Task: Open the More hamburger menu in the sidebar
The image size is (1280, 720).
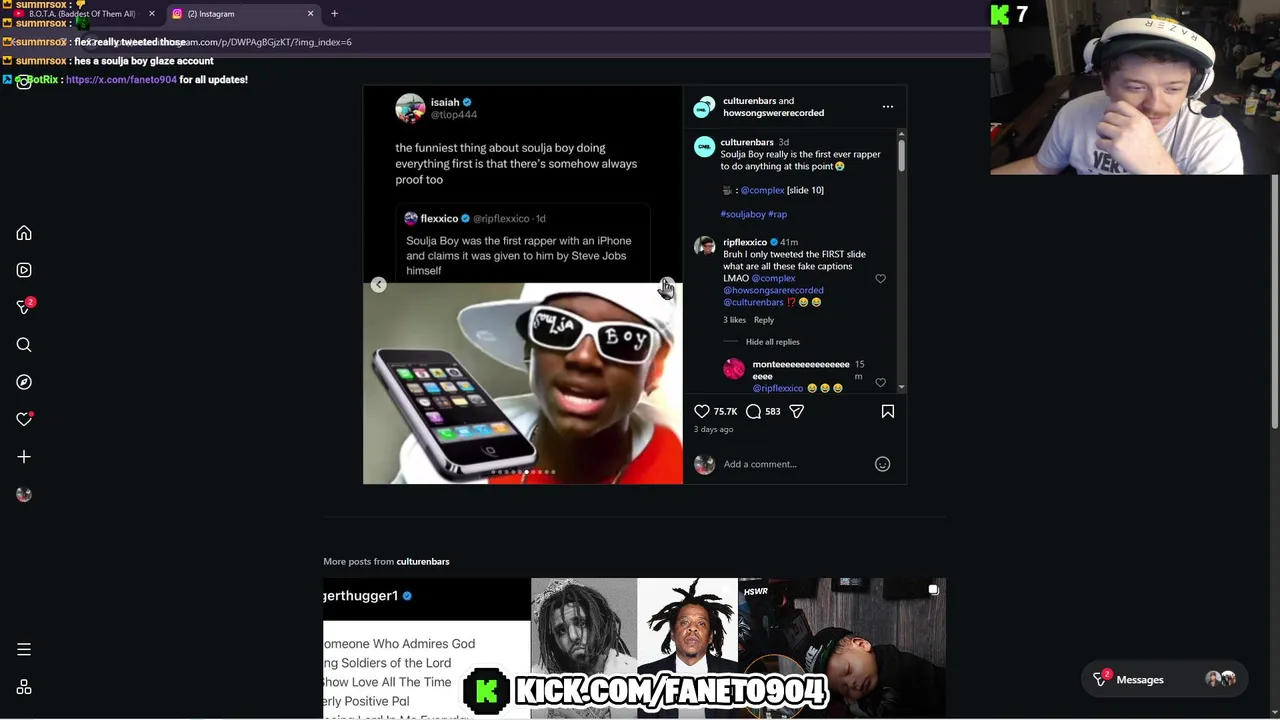Action: coord(24,650)
